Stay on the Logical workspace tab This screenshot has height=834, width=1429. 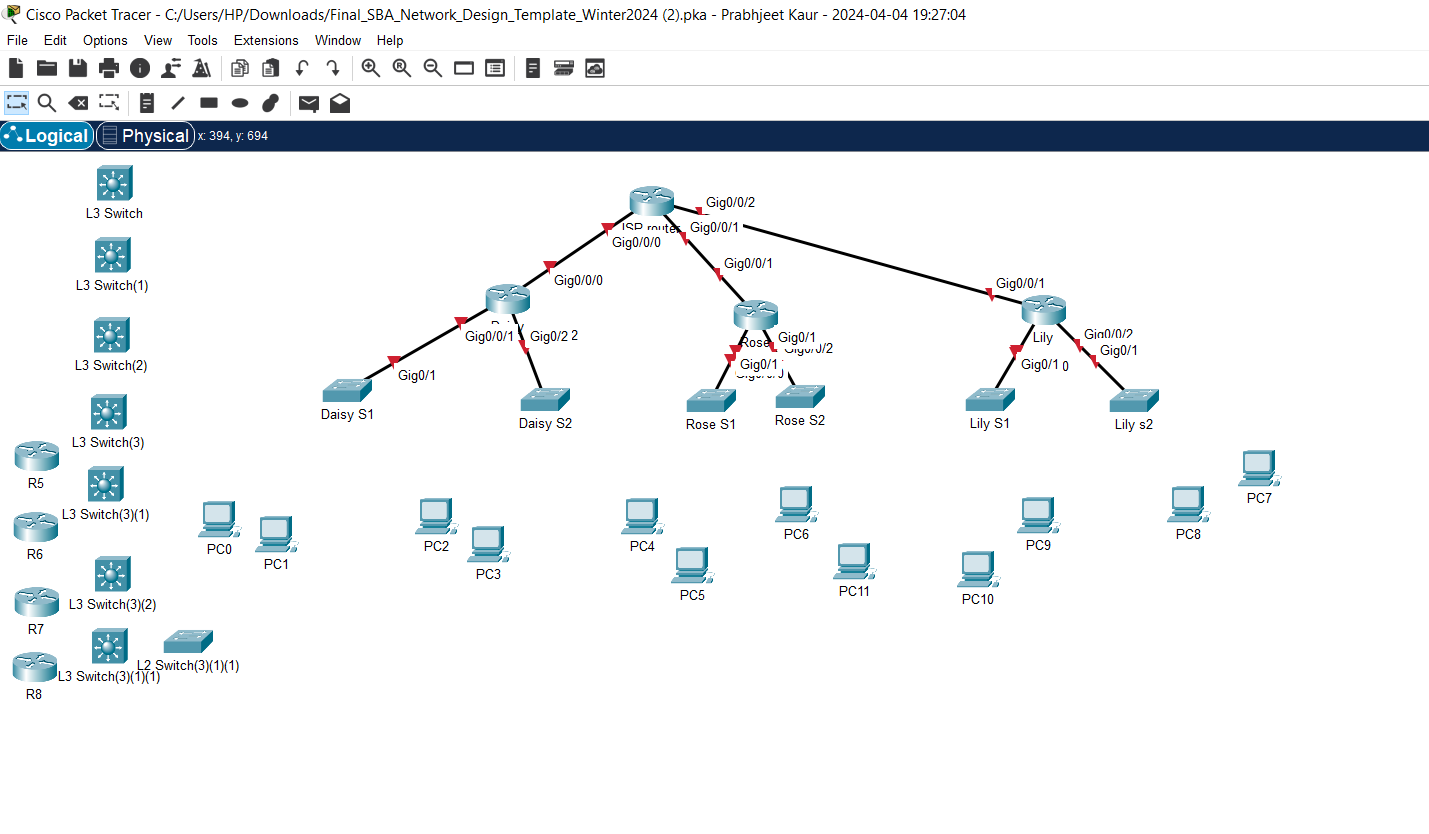[x=46, y=135]
